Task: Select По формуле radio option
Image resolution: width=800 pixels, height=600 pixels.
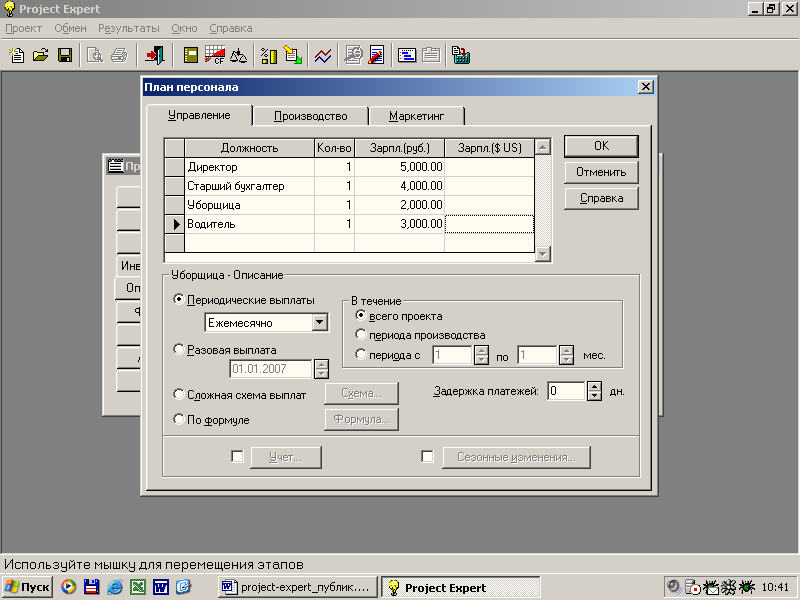Action: 179,419
